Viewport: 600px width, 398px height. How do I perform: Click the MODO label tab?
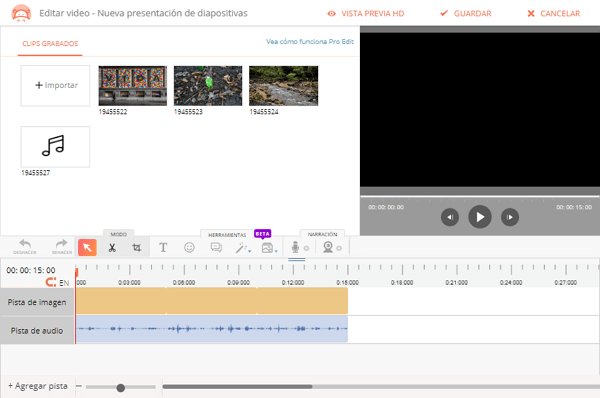coord(119,234)
